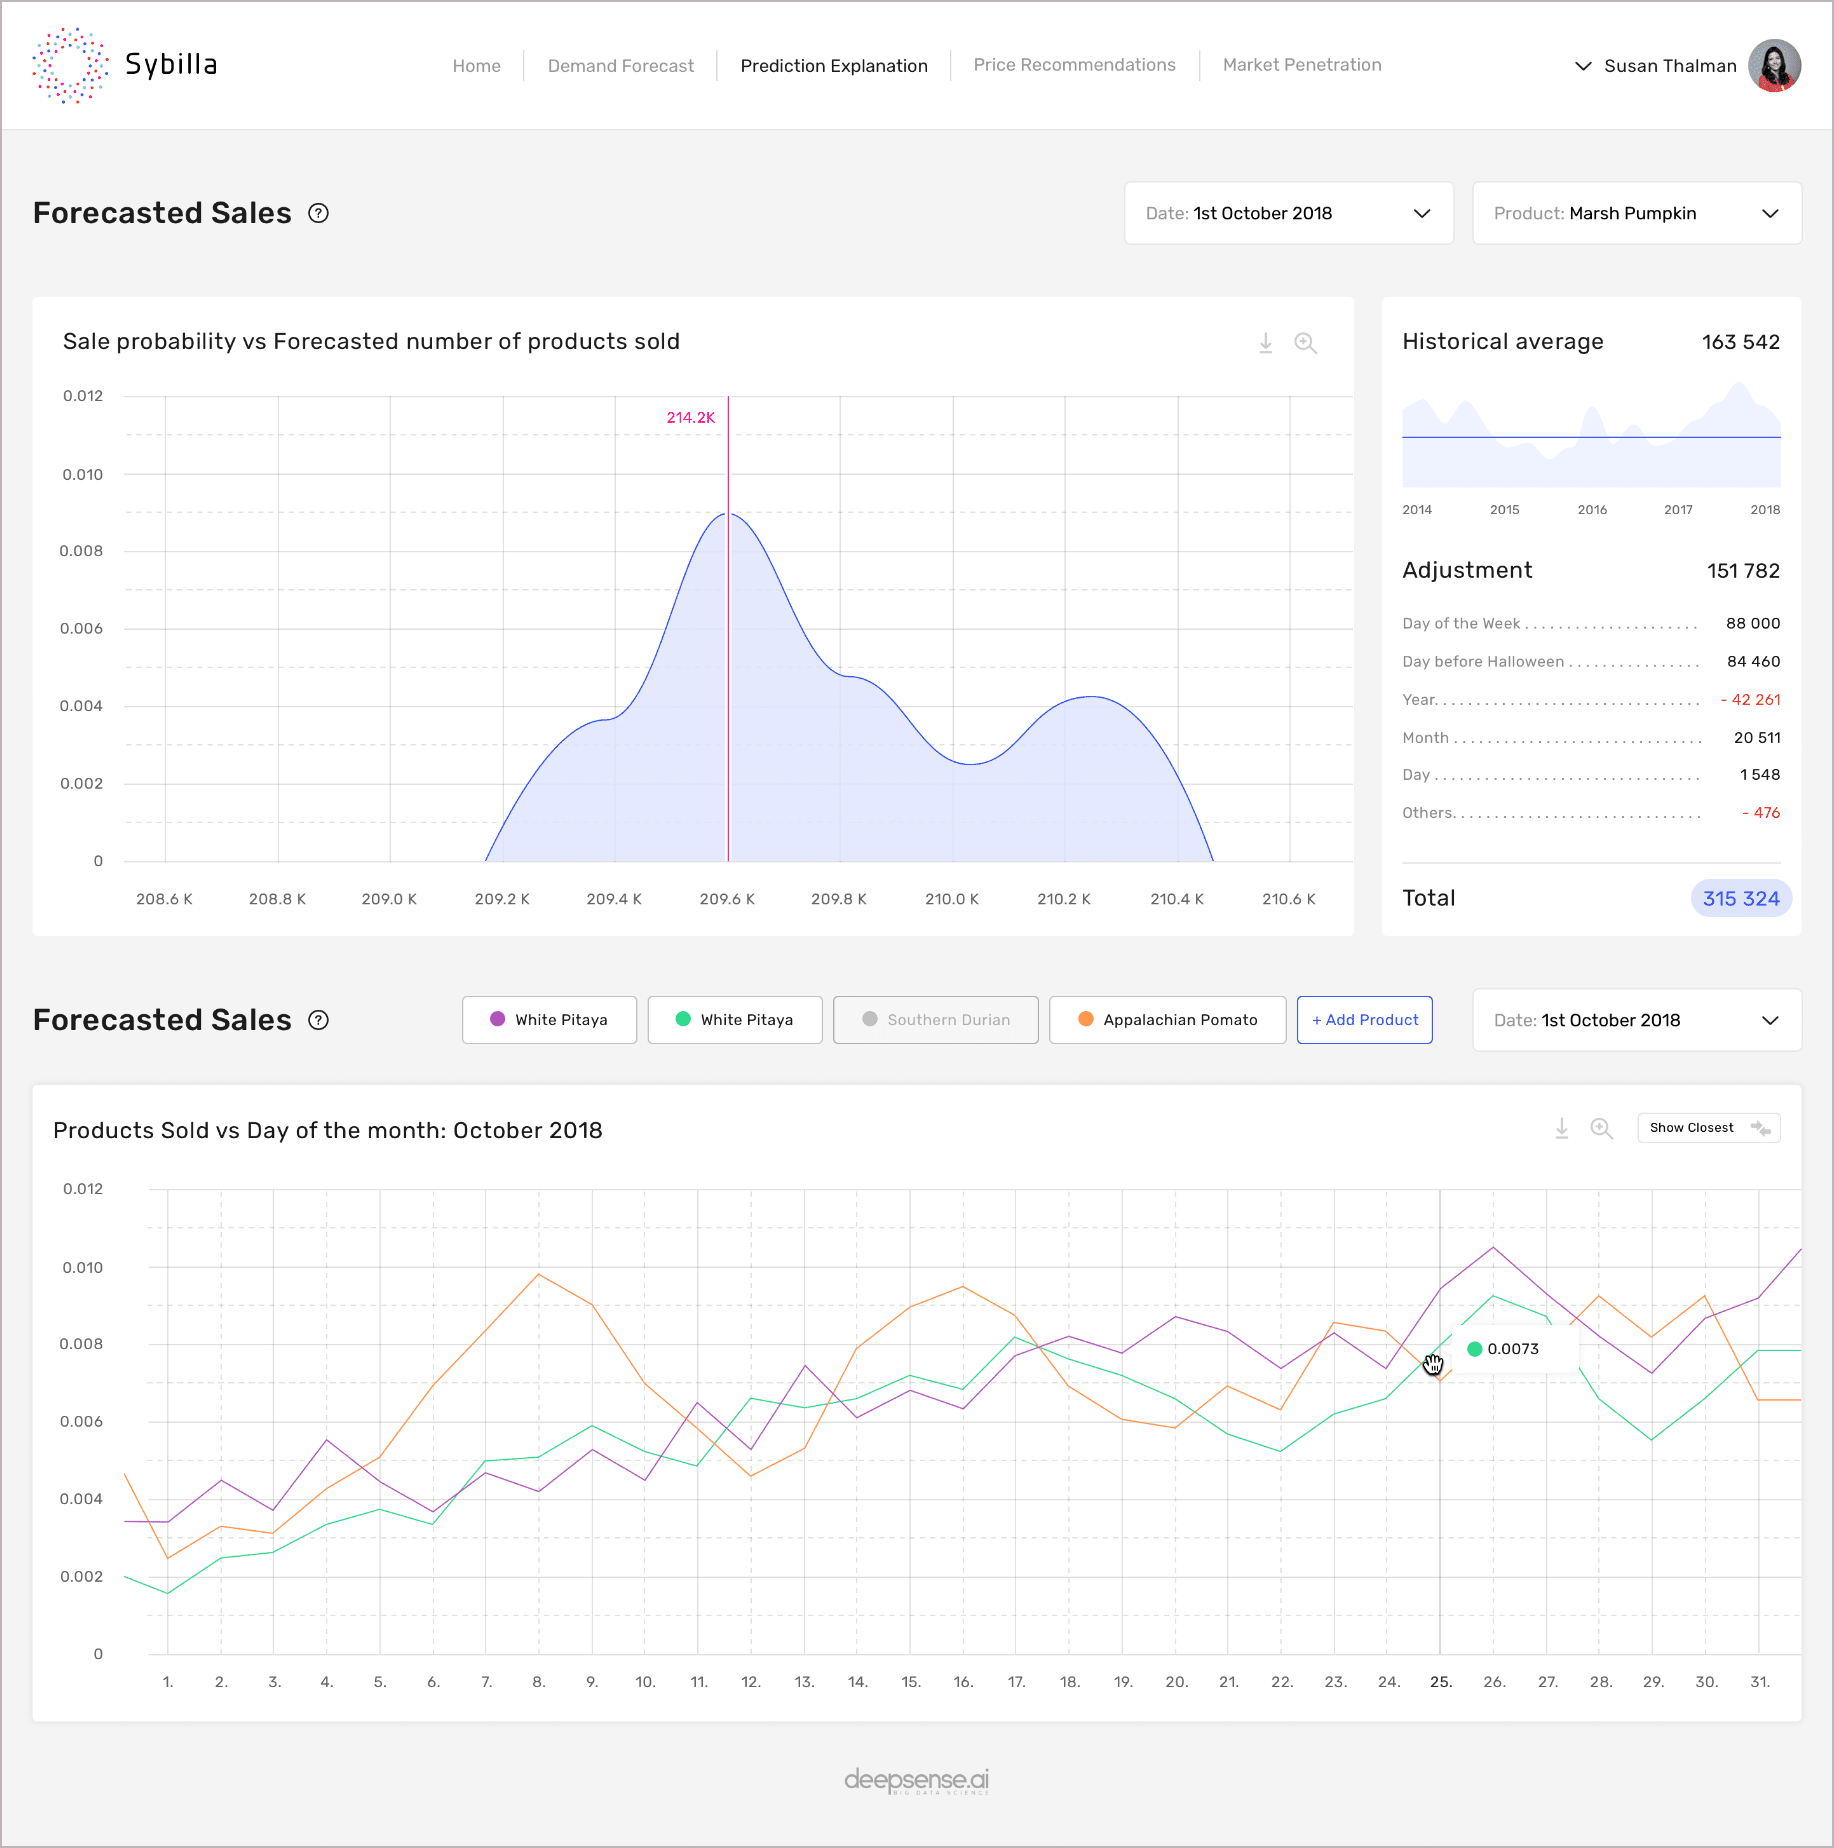Download the sale probability chart
This screenshot has width=1834, height=1848.
click(x=1265, y=343)
